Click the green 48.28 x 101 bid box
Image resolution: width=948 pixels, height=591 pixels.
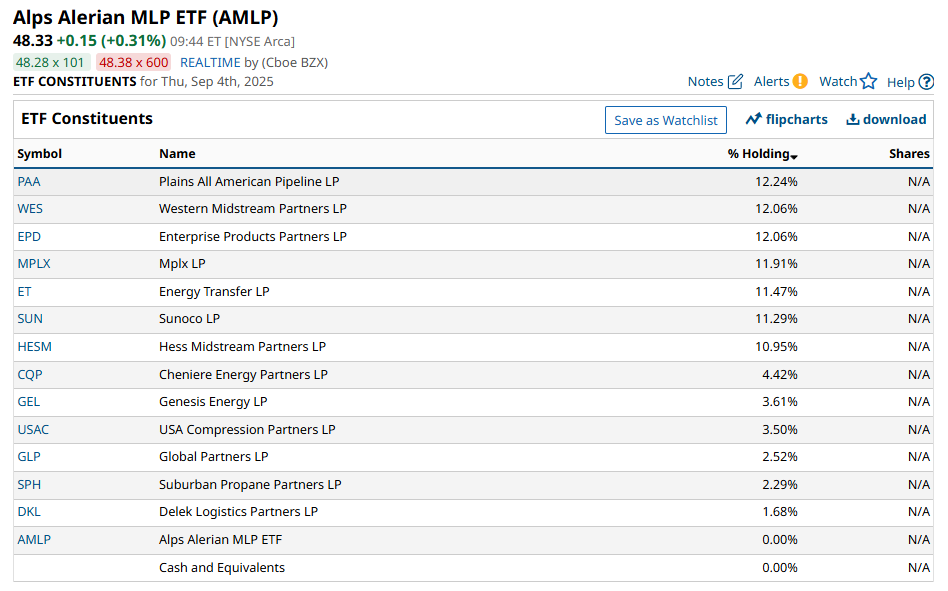coord(52,62)
